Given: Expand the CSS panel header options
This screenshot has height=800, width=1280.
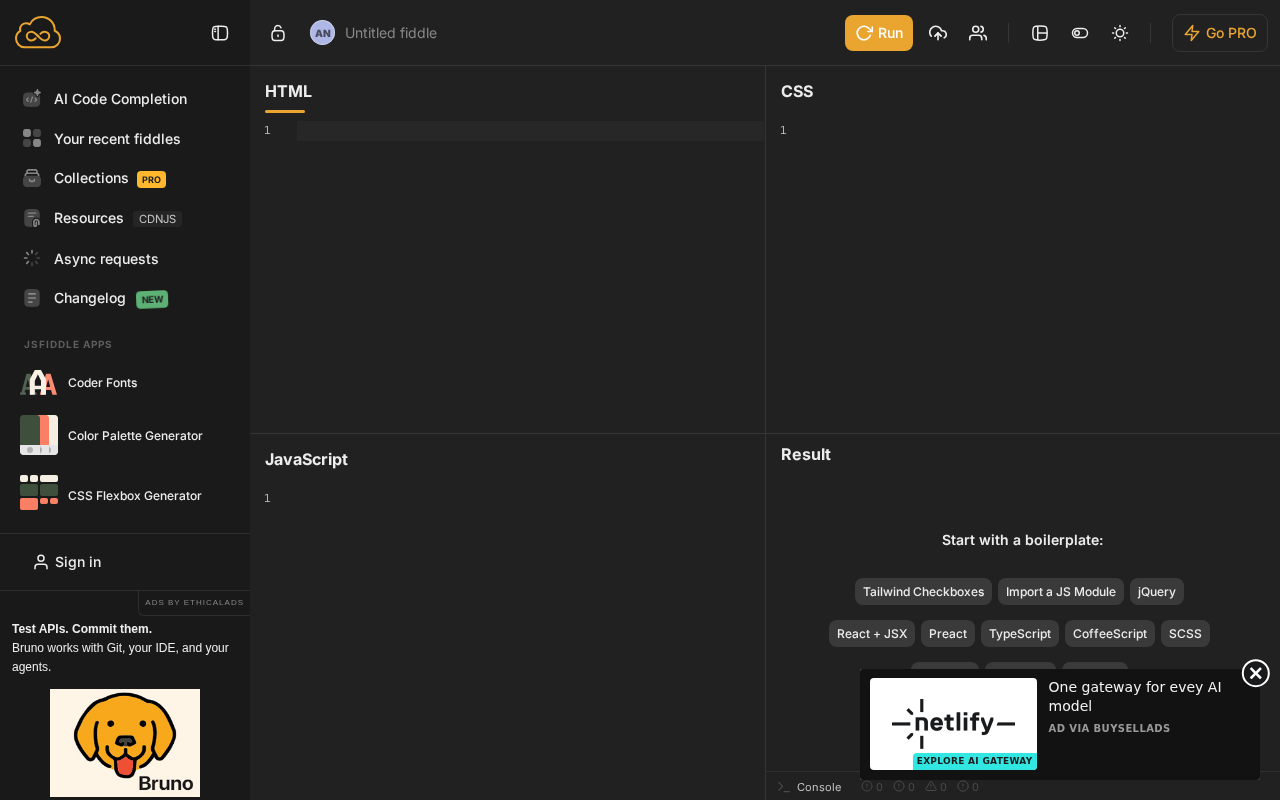Looking at the screenshot, I should point(797,91).
